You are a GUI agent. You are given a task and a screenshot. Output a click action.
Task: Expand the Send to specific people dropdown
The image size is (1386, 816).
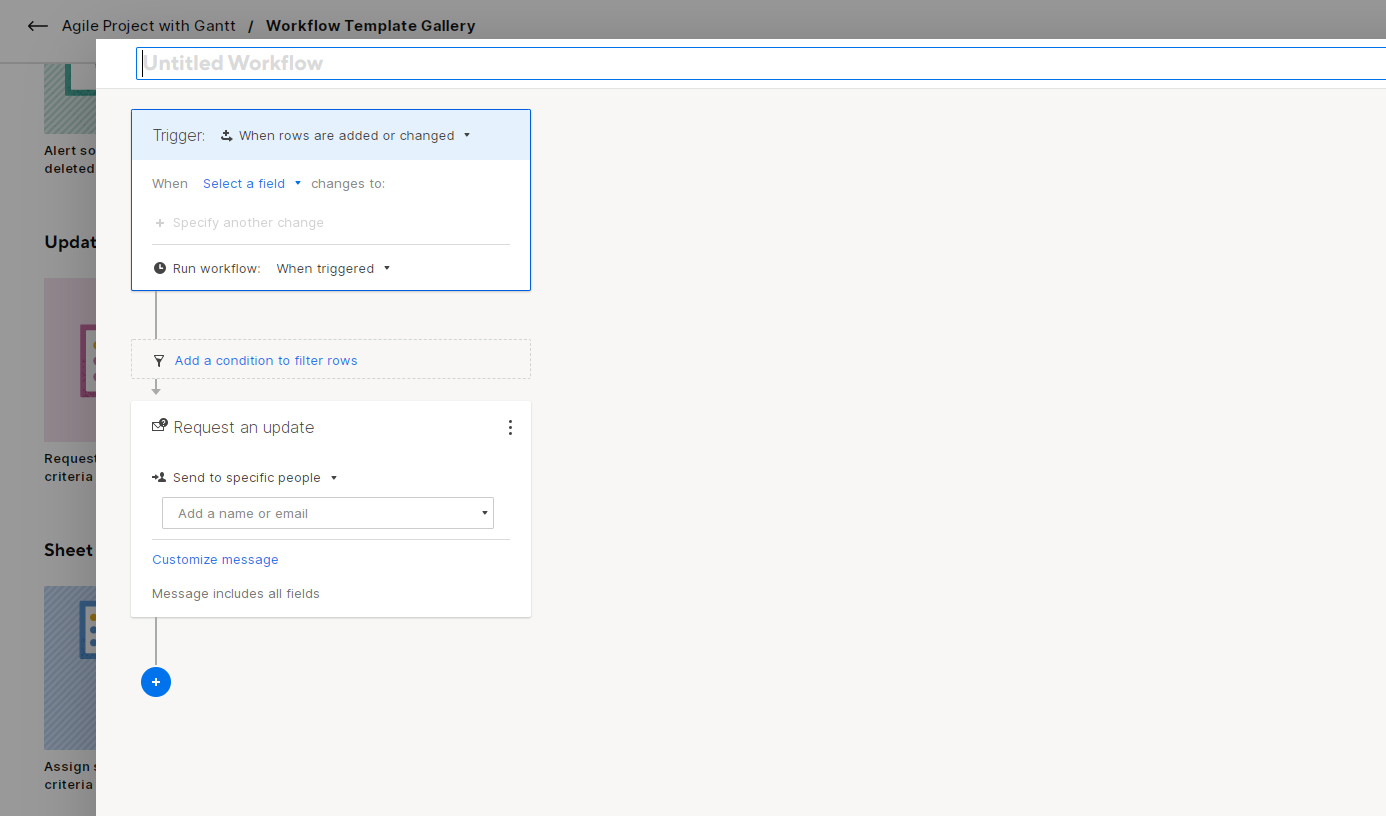coord(255,478)
